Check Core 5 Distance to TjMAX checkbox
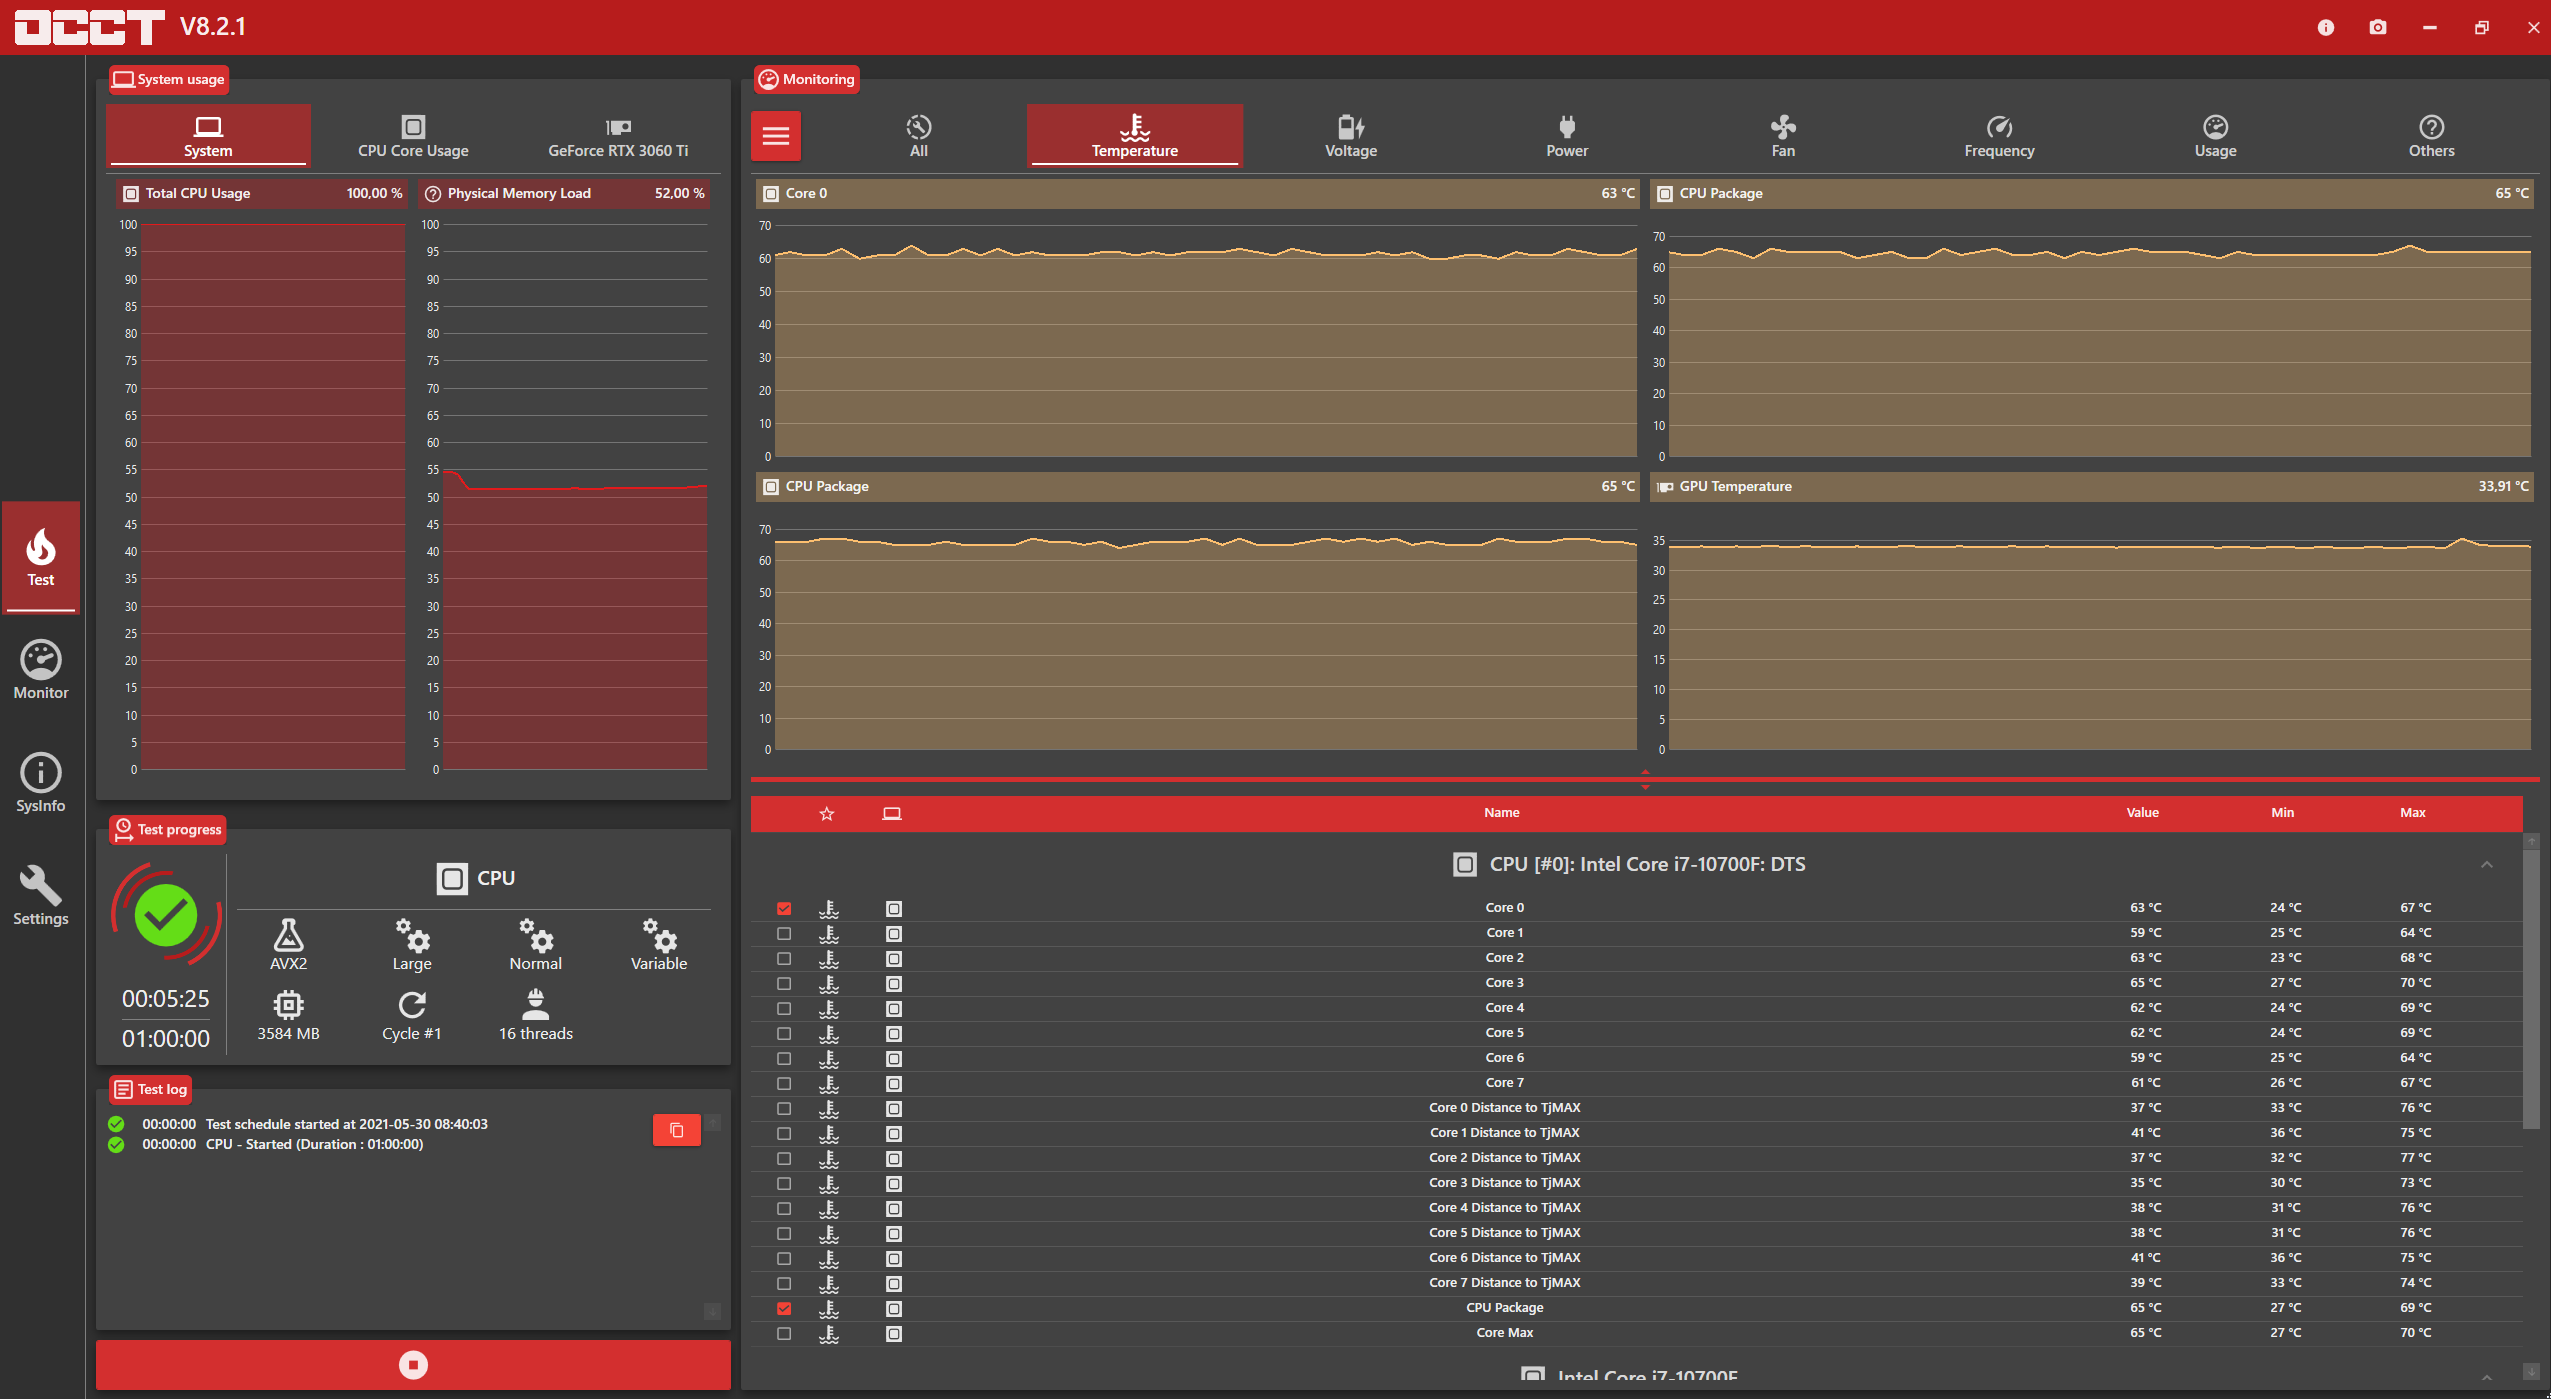 point(784,1234)
